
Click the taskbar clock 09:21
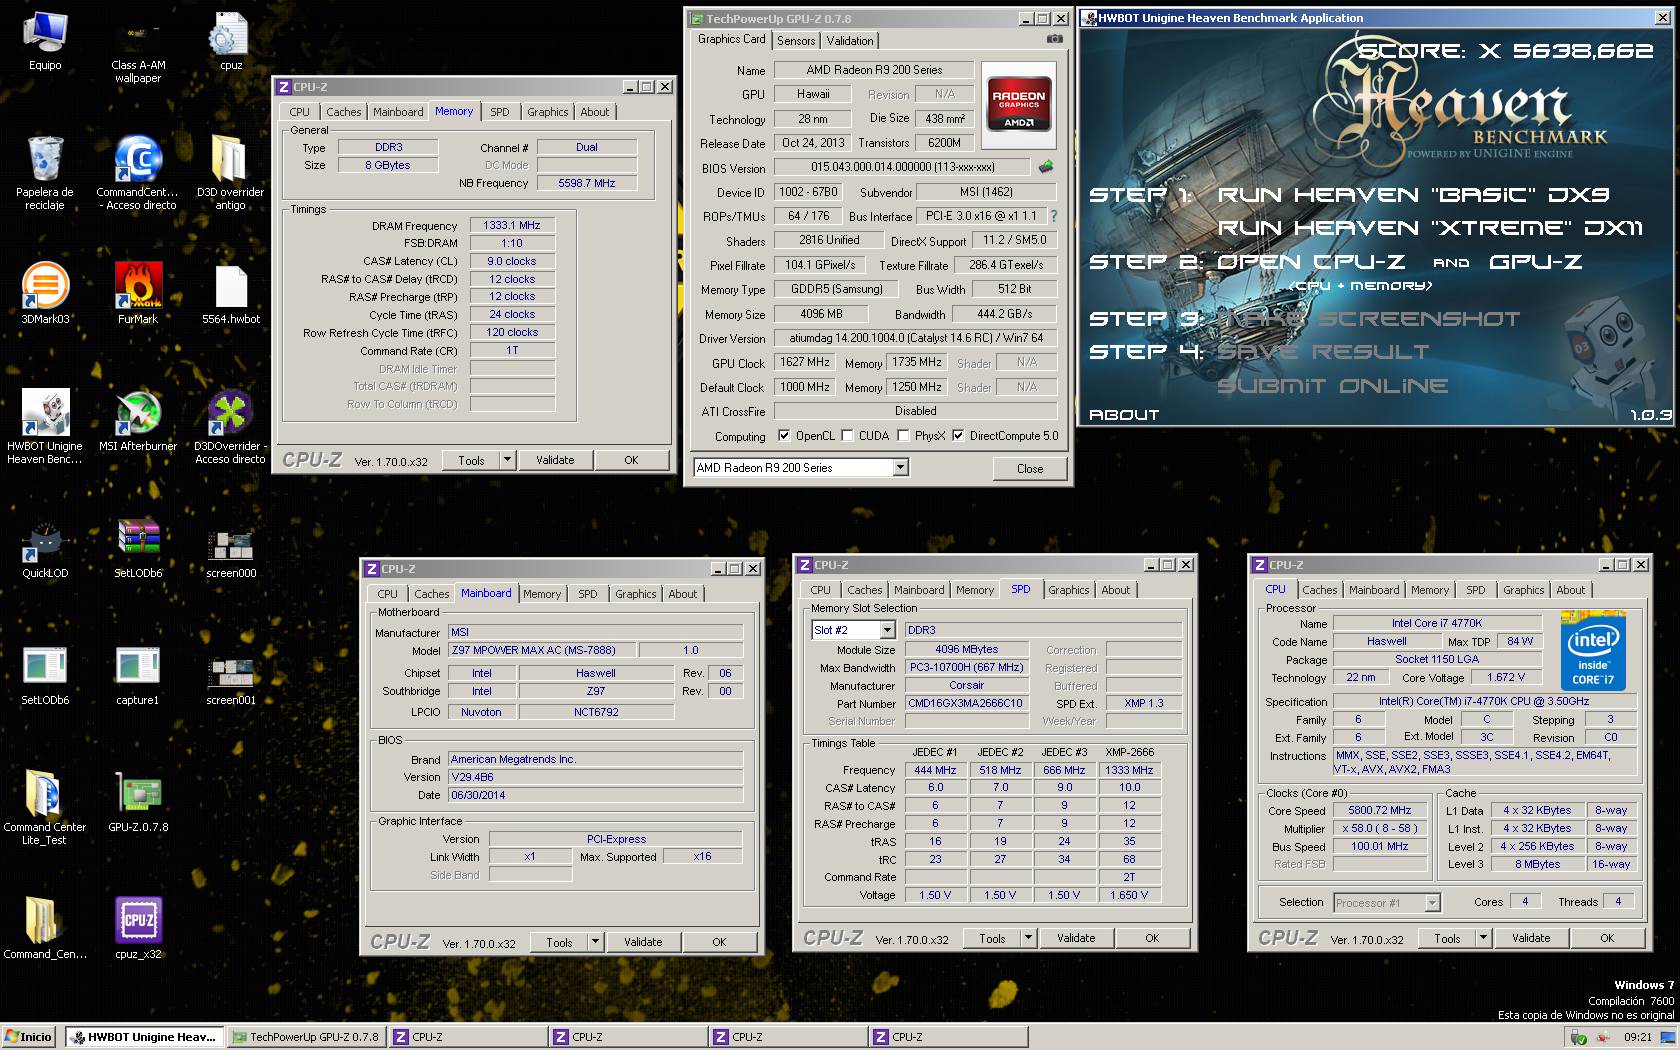(1638, 1038)
